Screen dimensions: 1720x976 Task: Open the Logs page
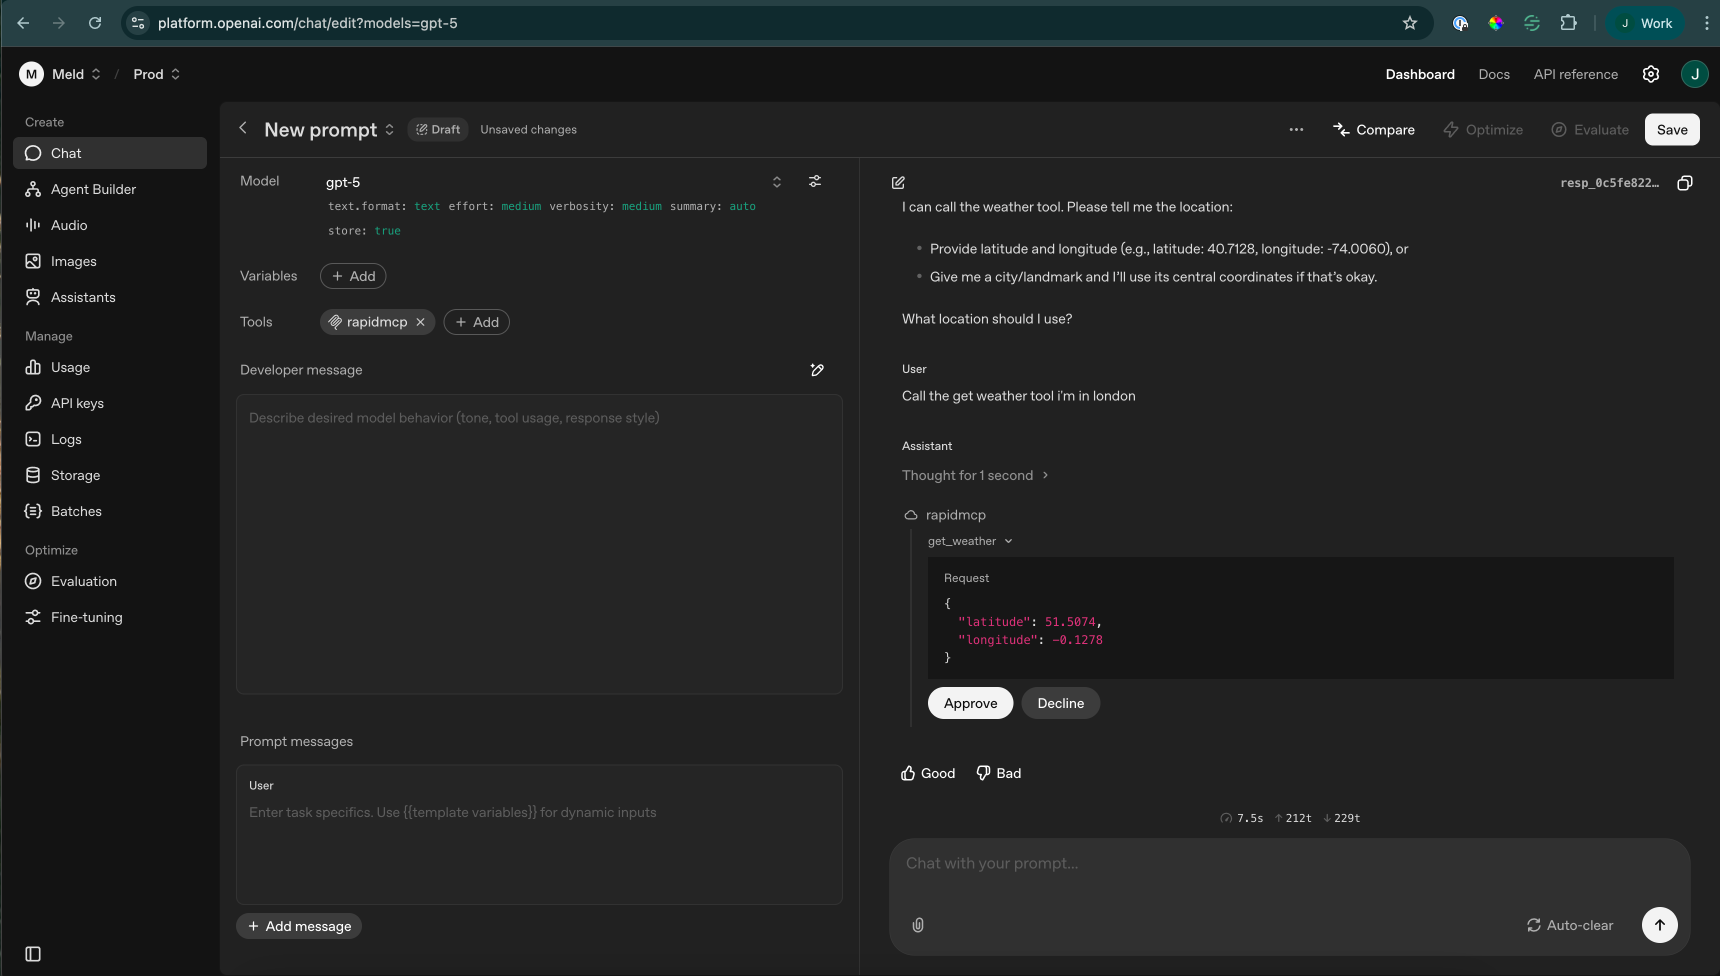coord(66,439)
